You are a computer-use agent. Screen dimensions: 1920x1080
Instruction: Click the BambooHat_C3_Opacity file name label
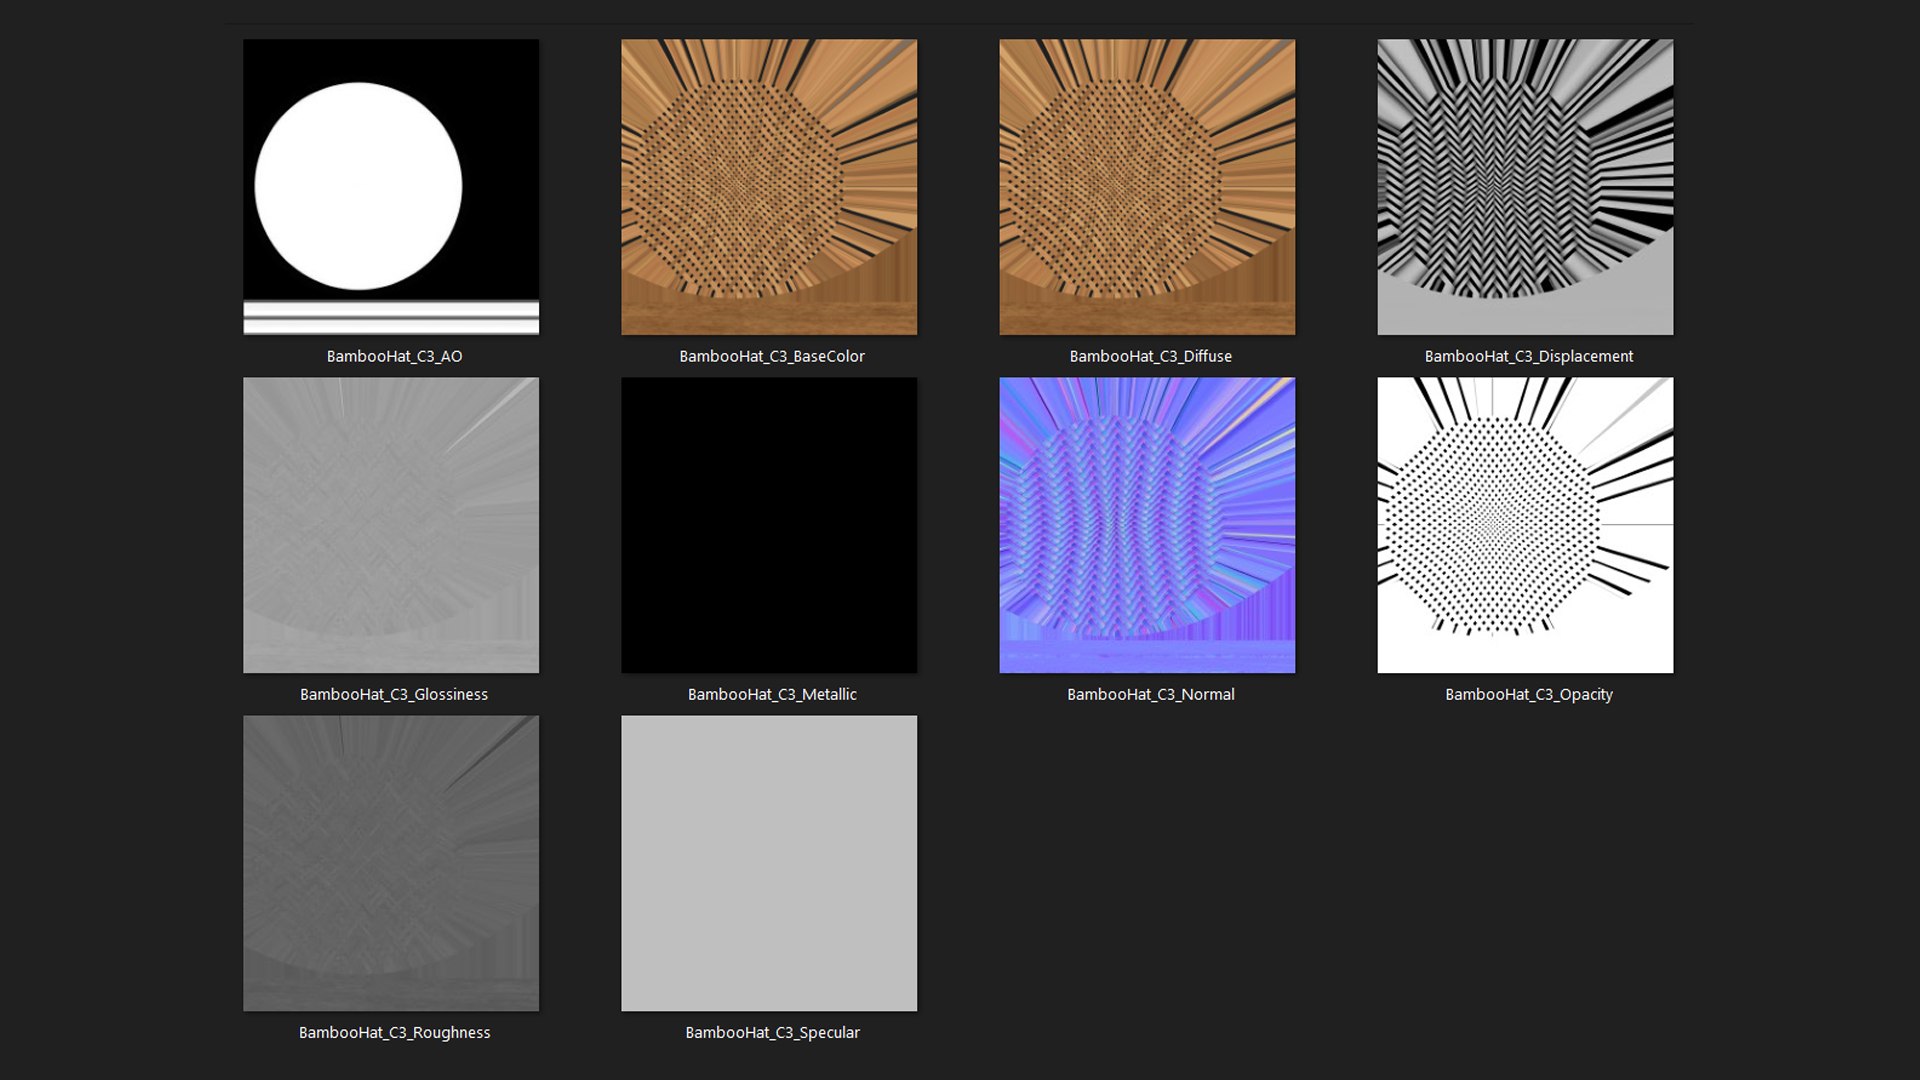(1528, 694)
